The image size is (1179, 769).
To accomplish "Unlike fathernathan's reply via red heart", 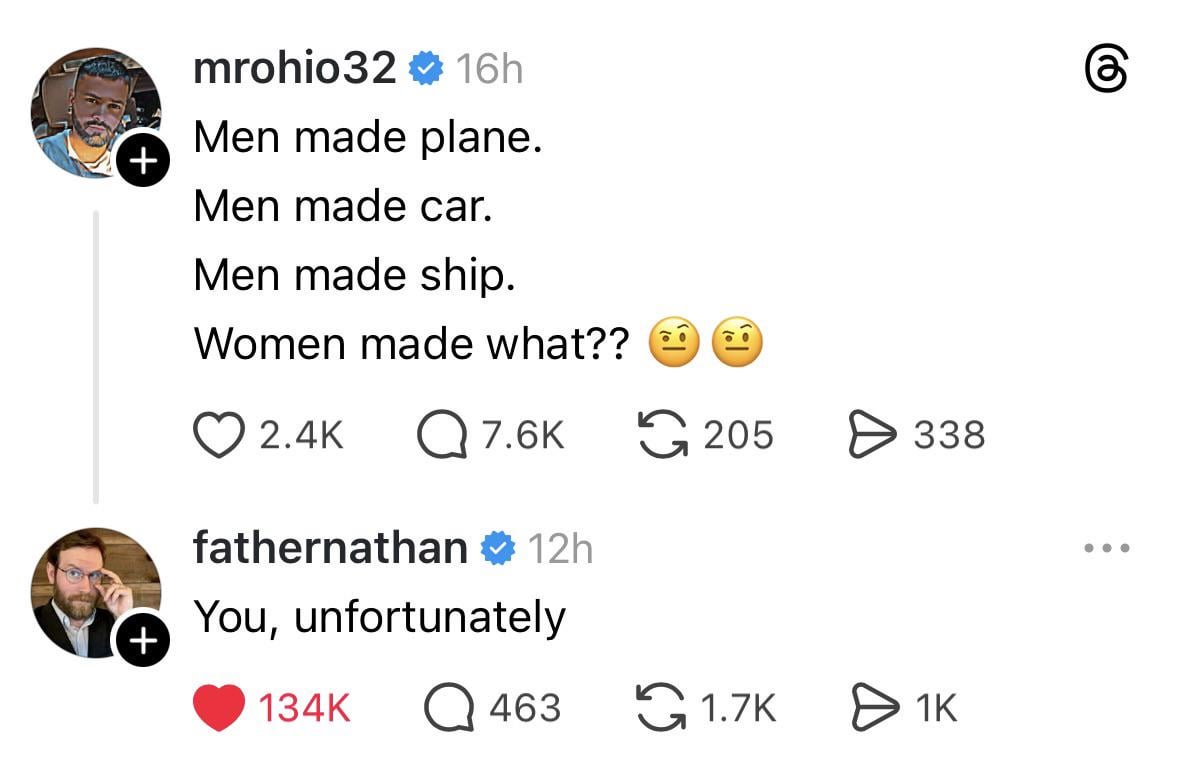I will coord(217,708).
